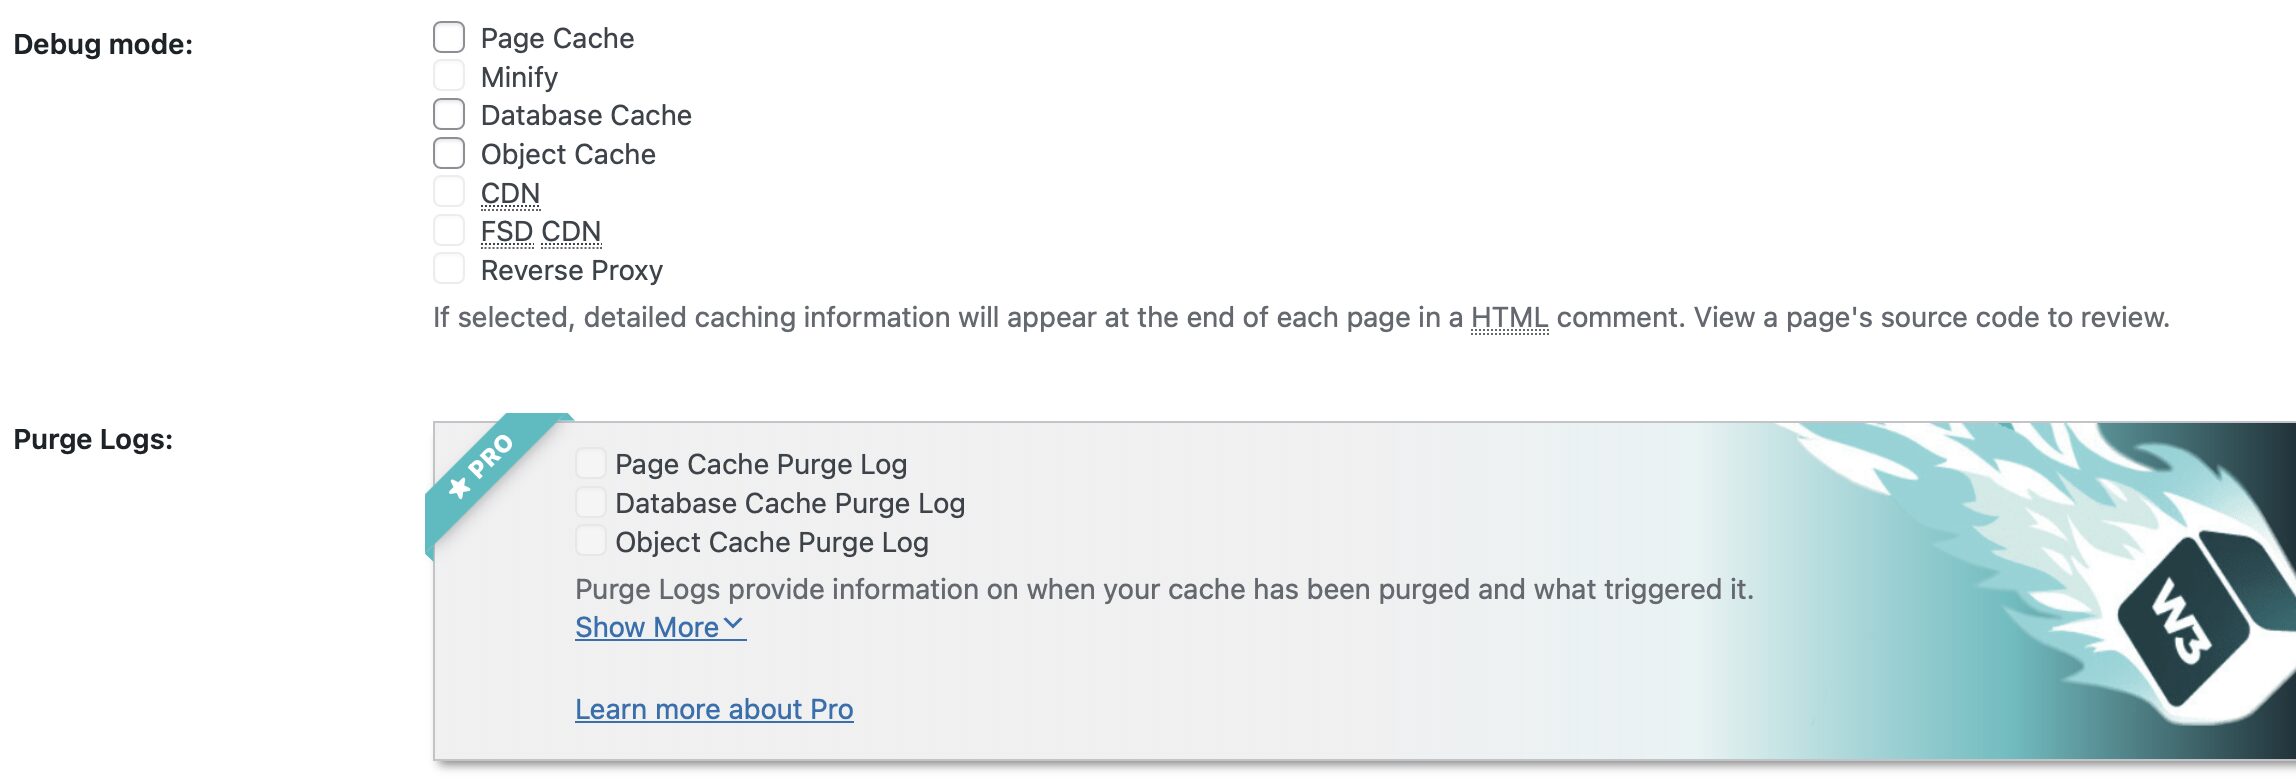Click the W3 cube logo
Viewport: 2296px width, 784px height.
(2205, 622)
